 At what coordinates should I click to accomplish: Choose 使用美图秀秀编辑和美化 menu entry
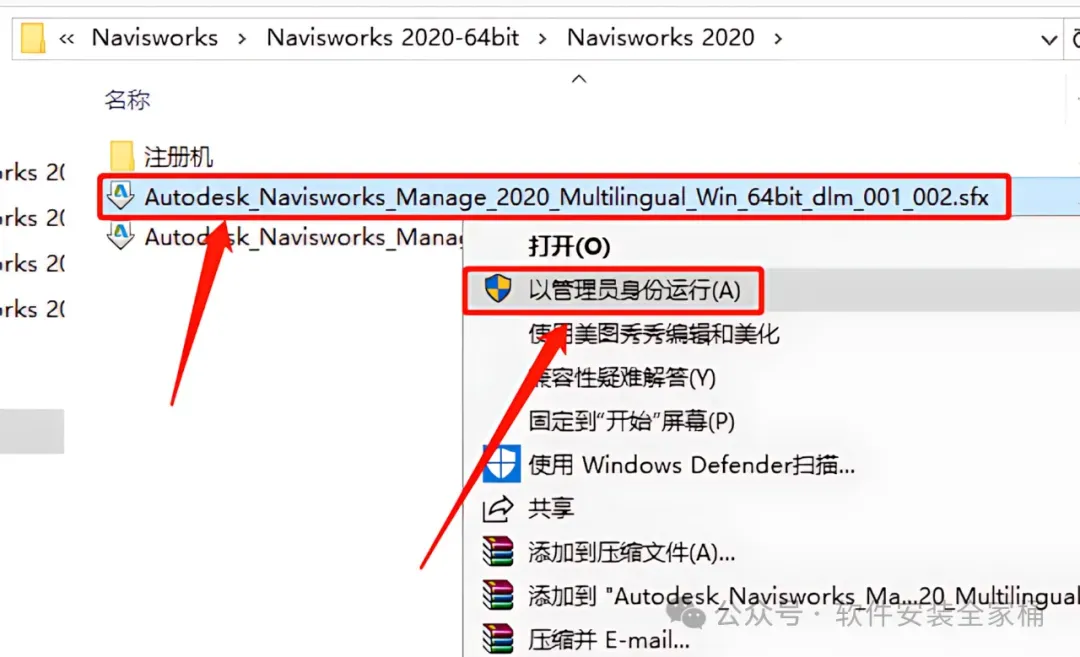654,334
